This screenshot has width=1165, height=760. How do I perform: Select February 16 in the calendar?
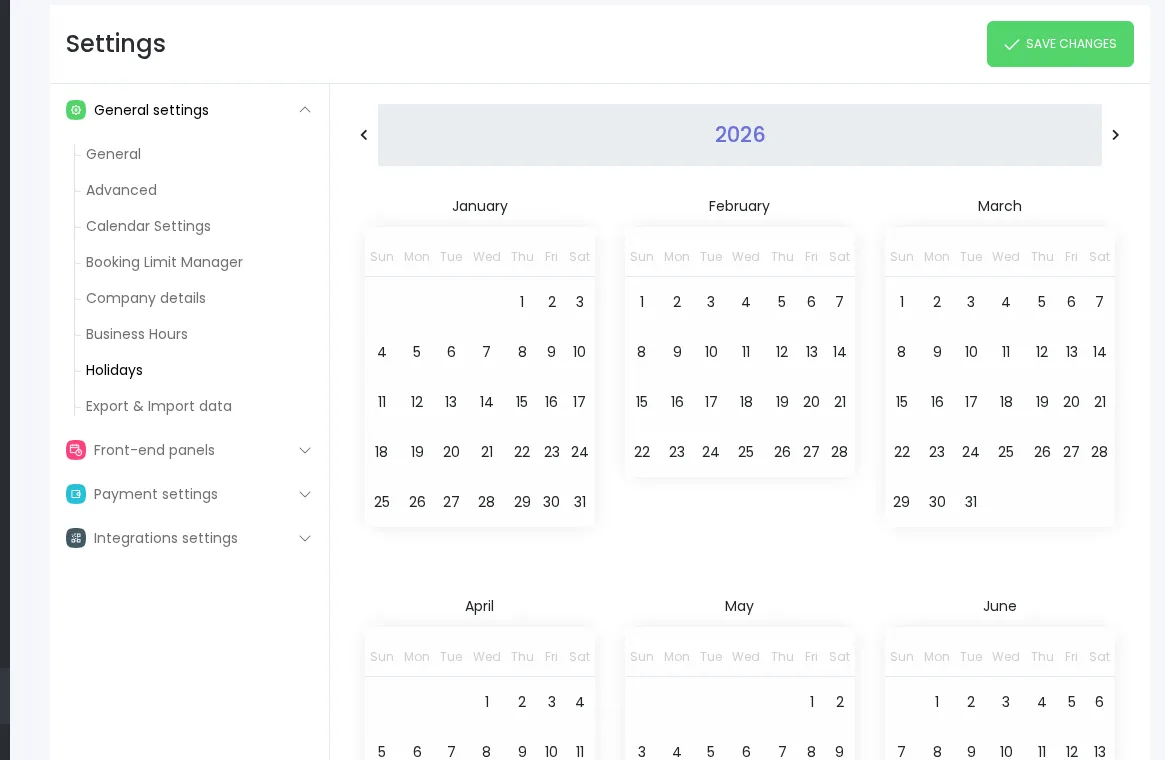point(677,402)
